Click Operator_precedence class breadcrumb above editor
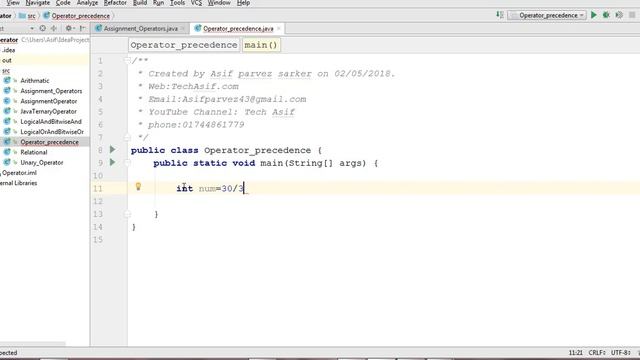 point(184,45)
